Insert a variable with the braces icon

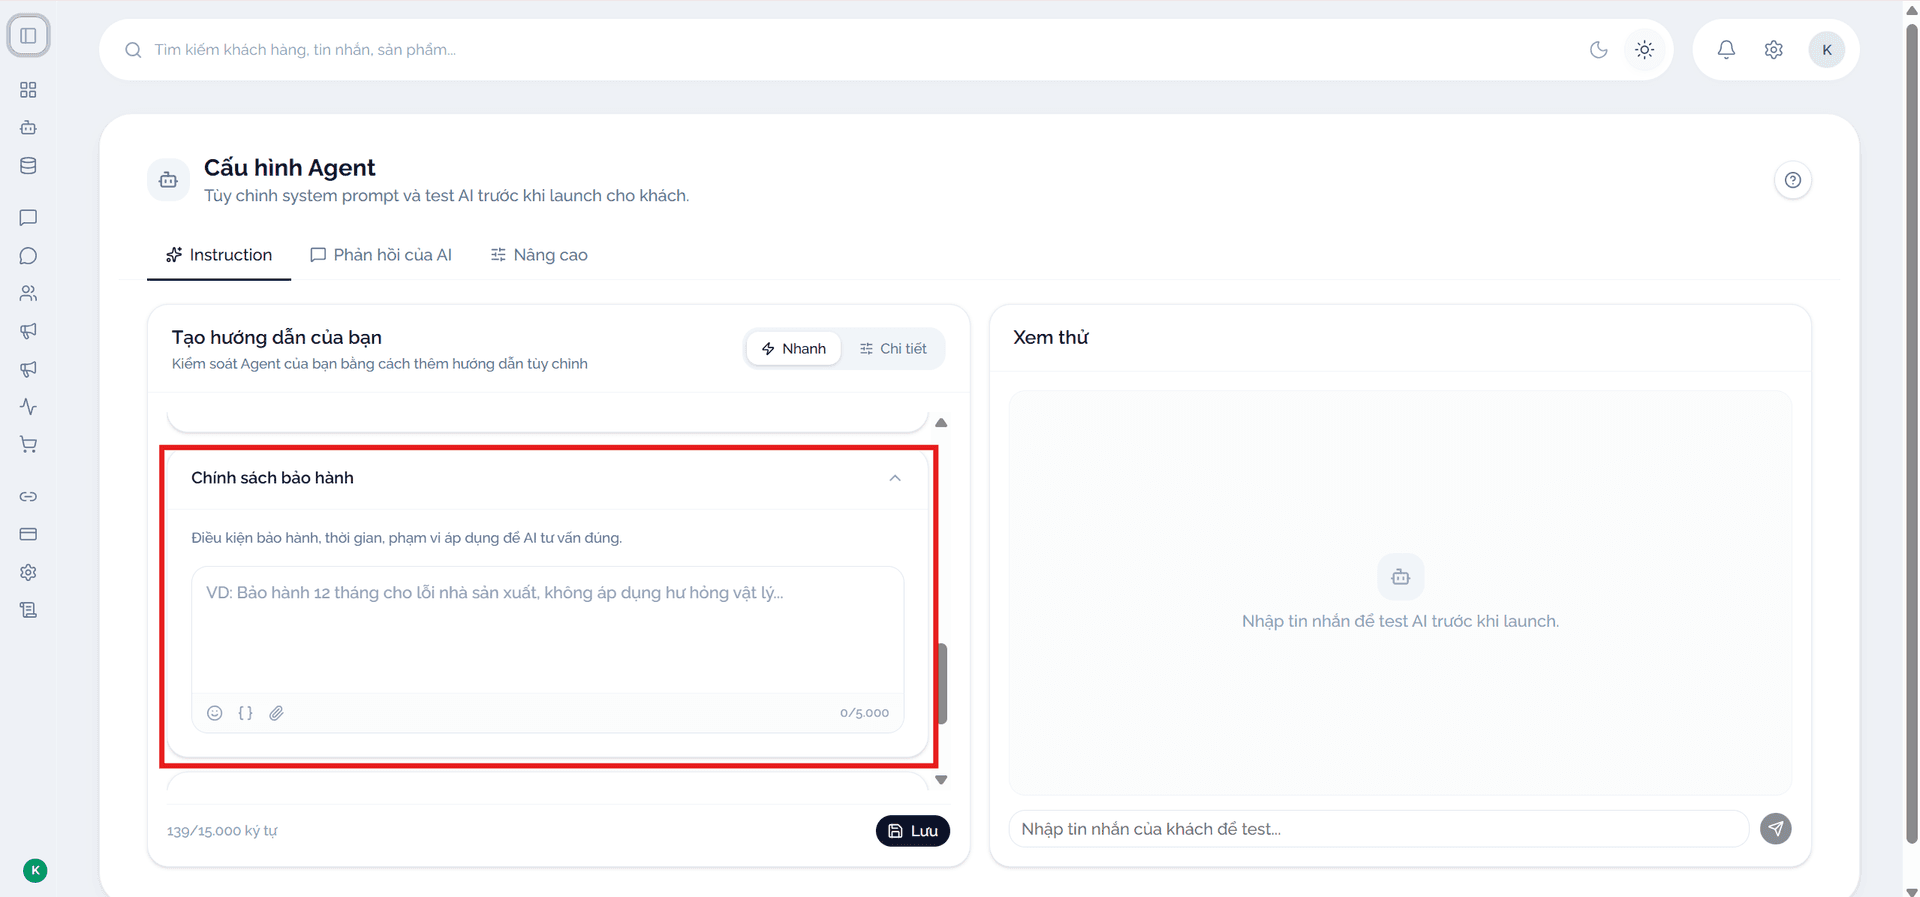[245, 713]
